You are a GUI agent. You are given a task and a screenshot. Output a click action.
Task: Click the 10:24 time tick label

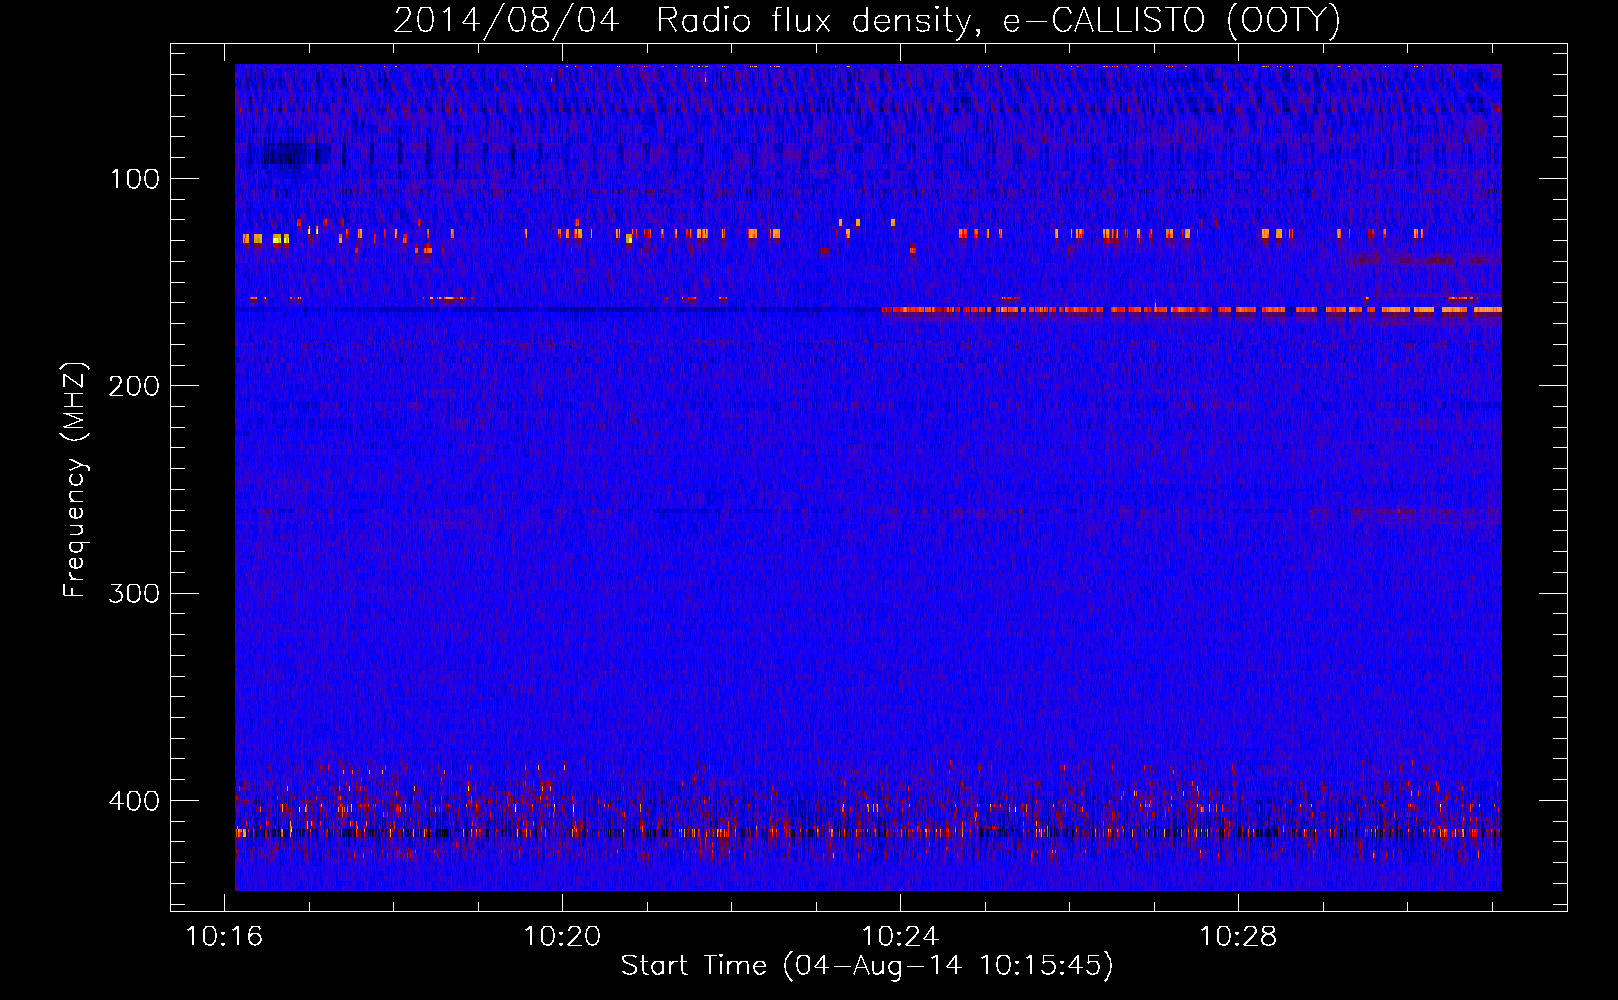[x=900, y=936]
